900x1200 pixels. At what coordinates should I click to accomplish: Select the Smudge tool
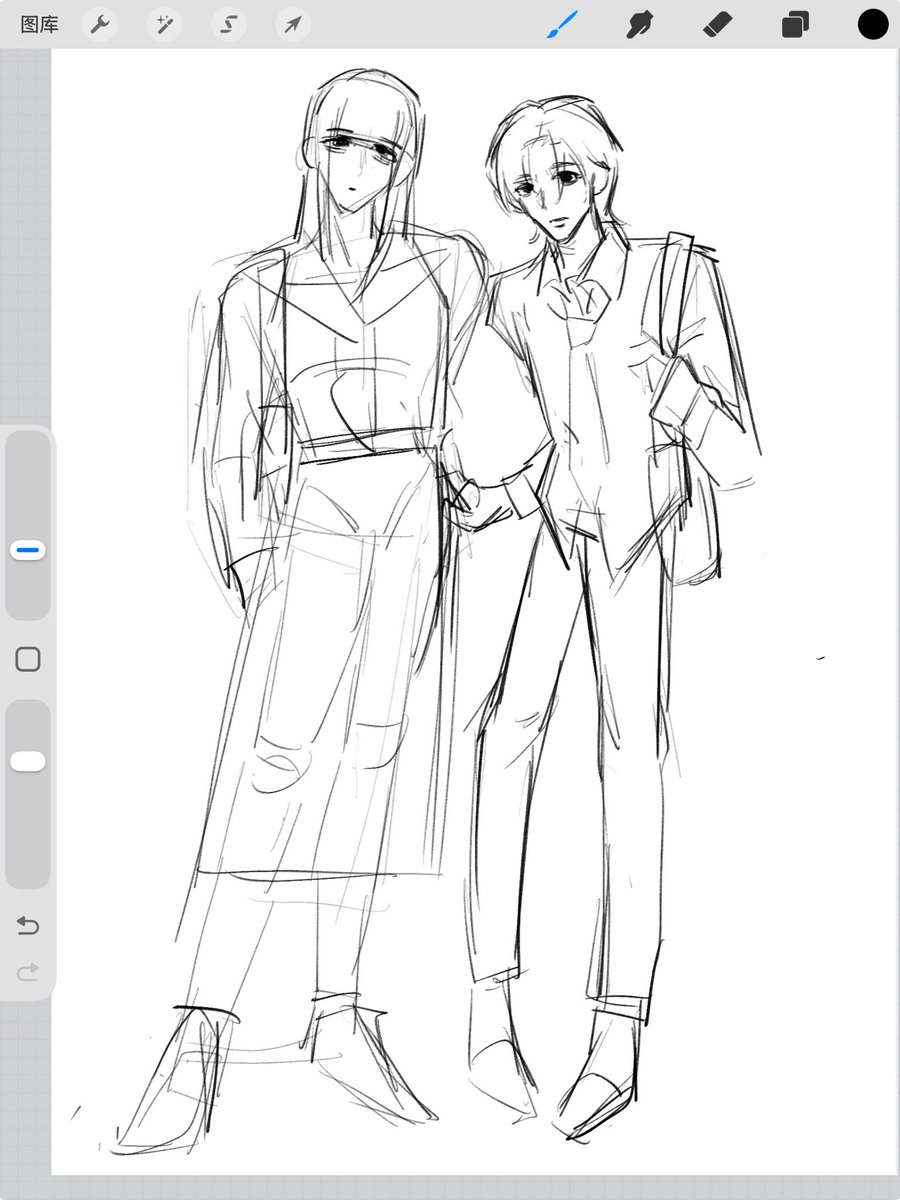[x=640, y=25]
